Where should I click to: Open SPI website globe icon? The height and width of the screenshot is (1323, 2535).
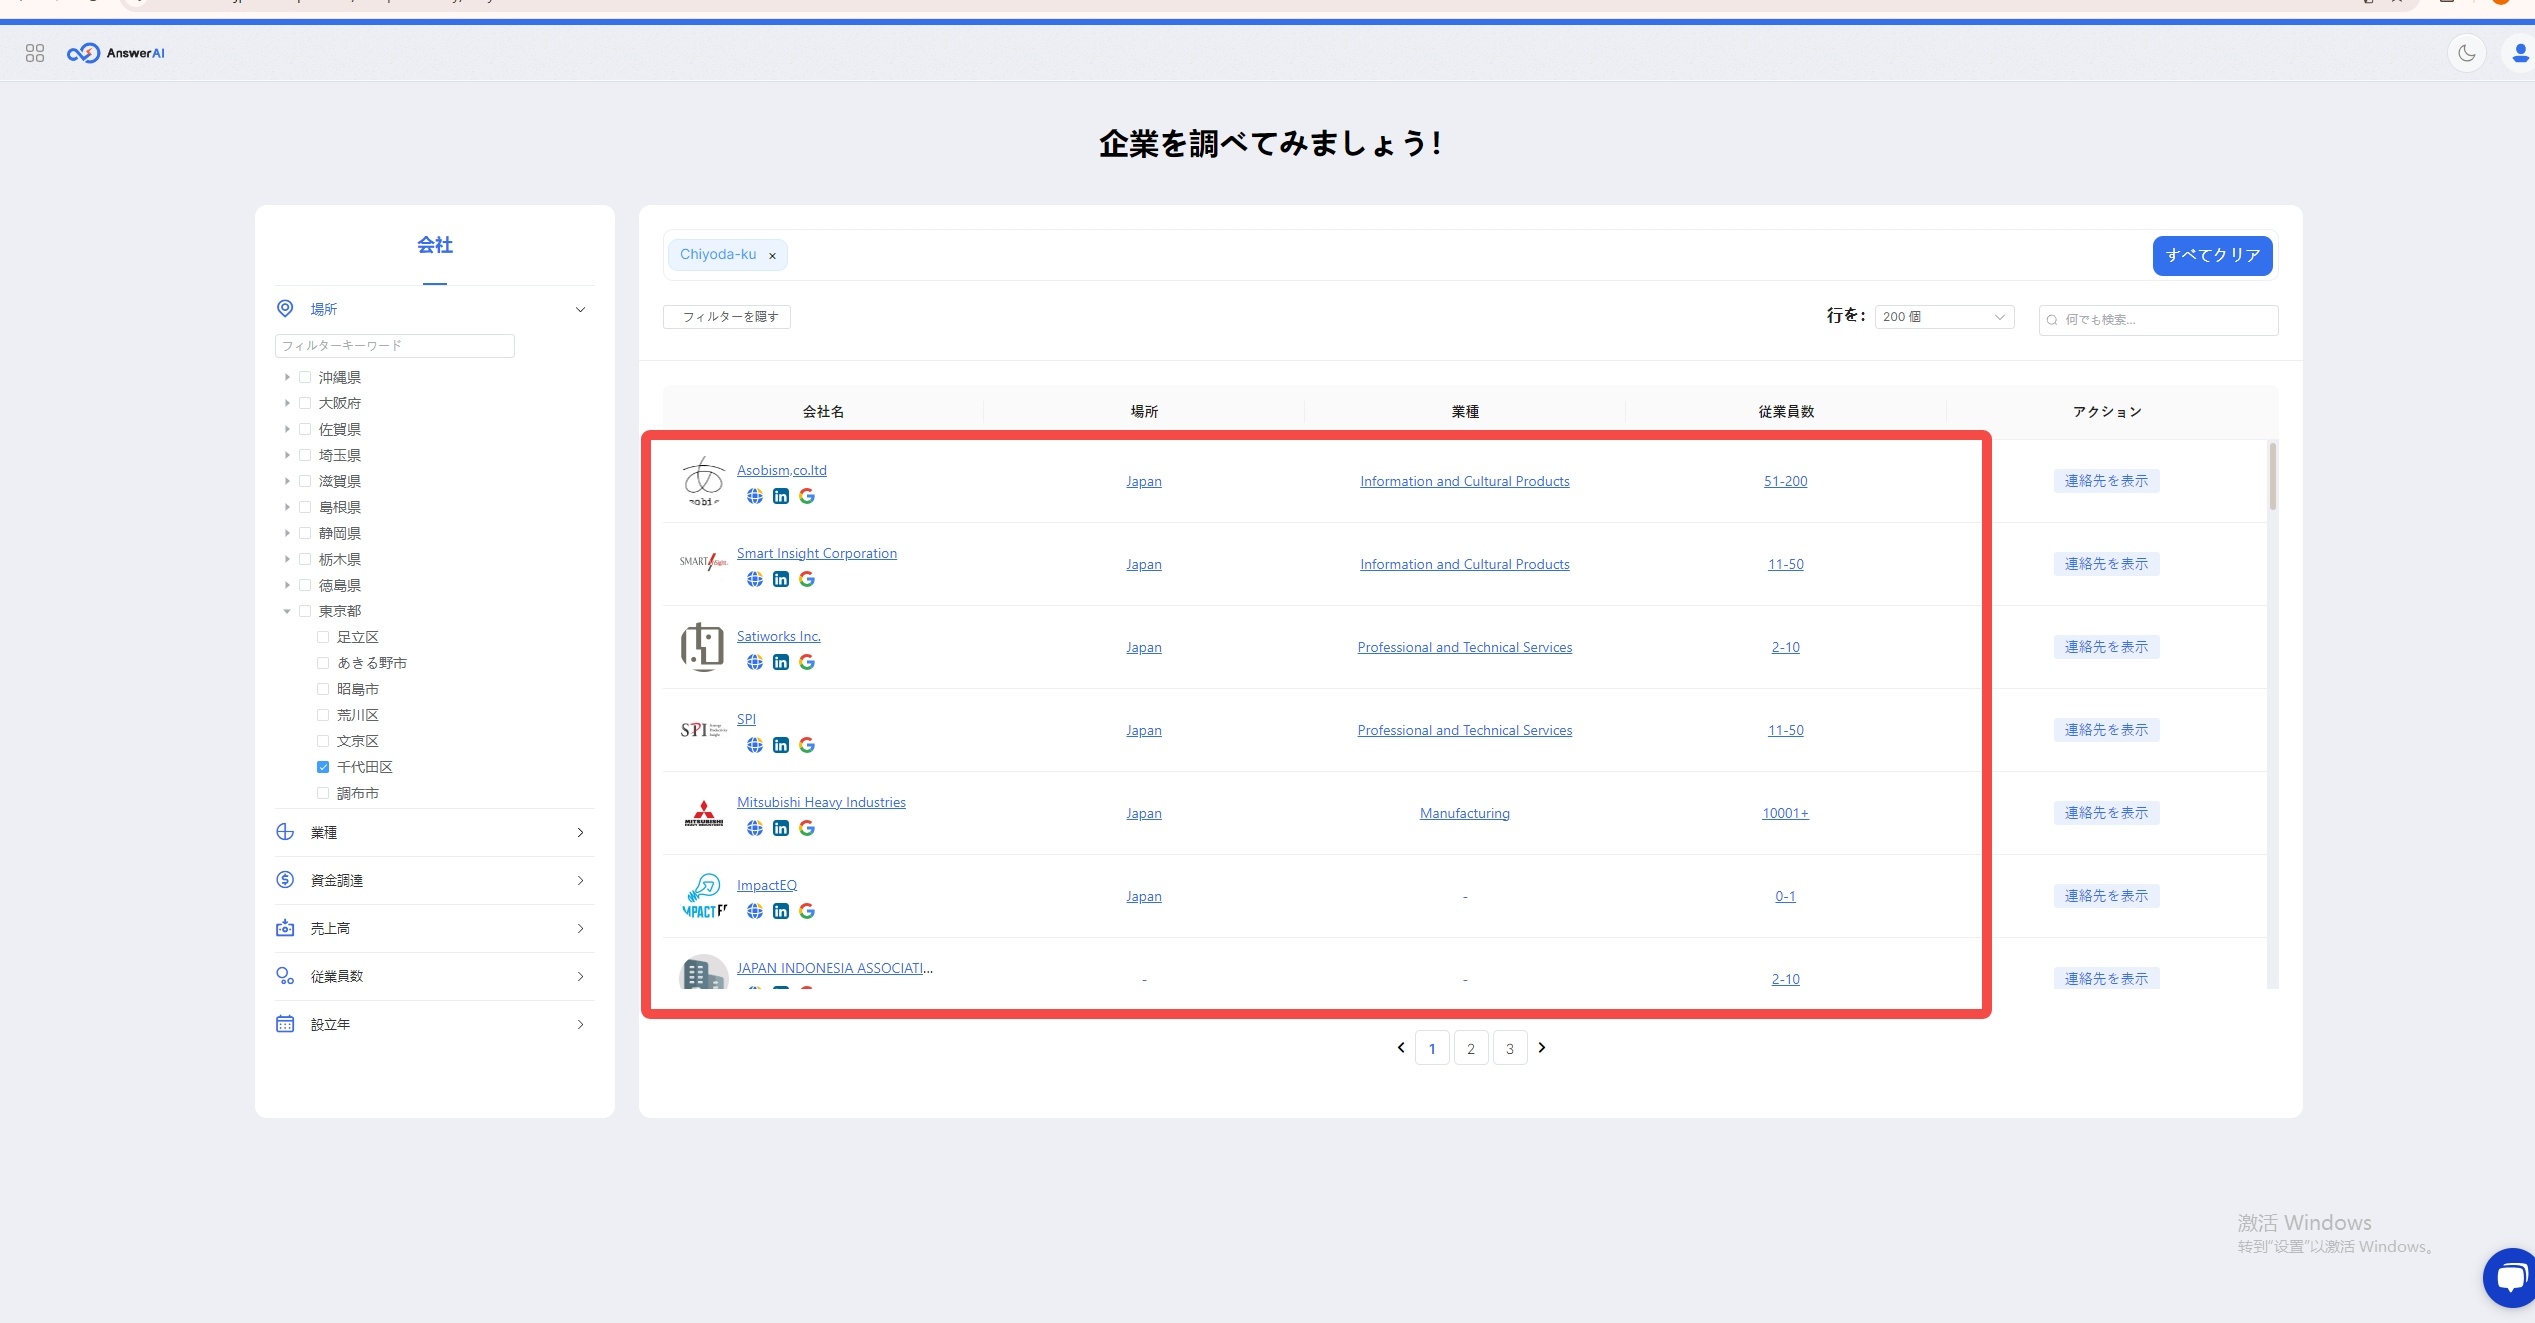755,745
